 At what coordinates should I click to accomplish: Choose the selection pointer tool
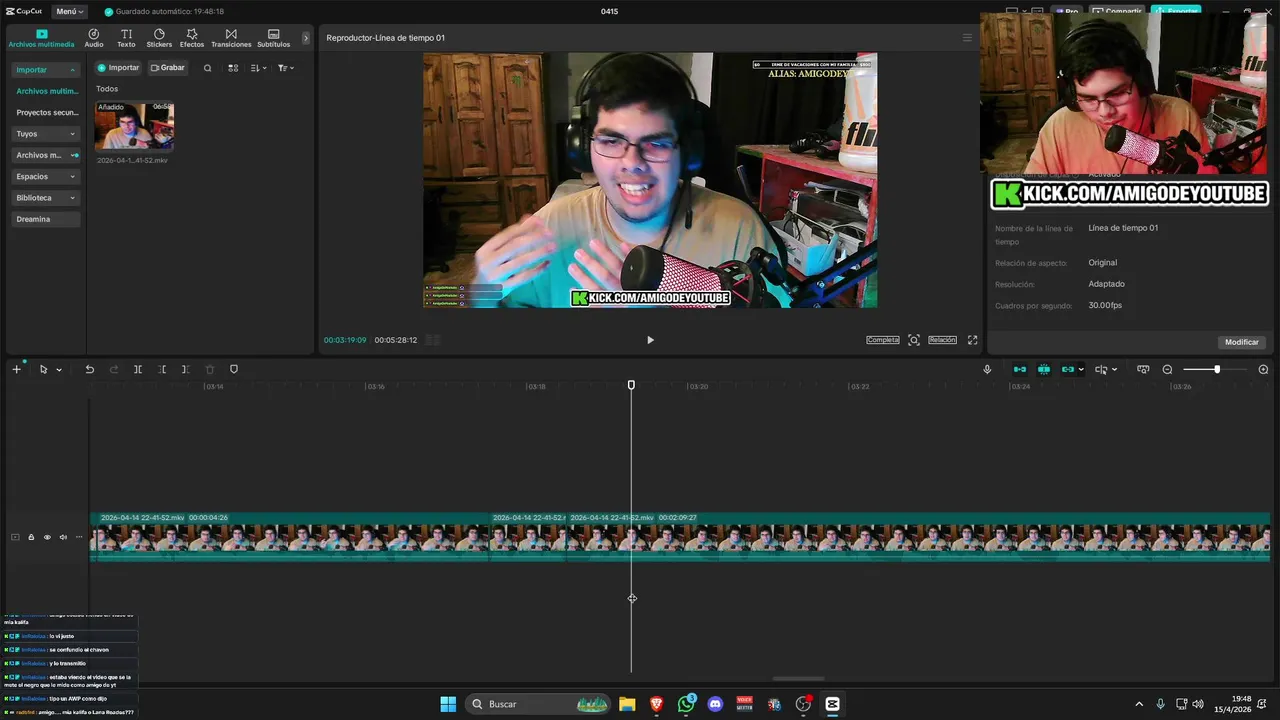43,369
